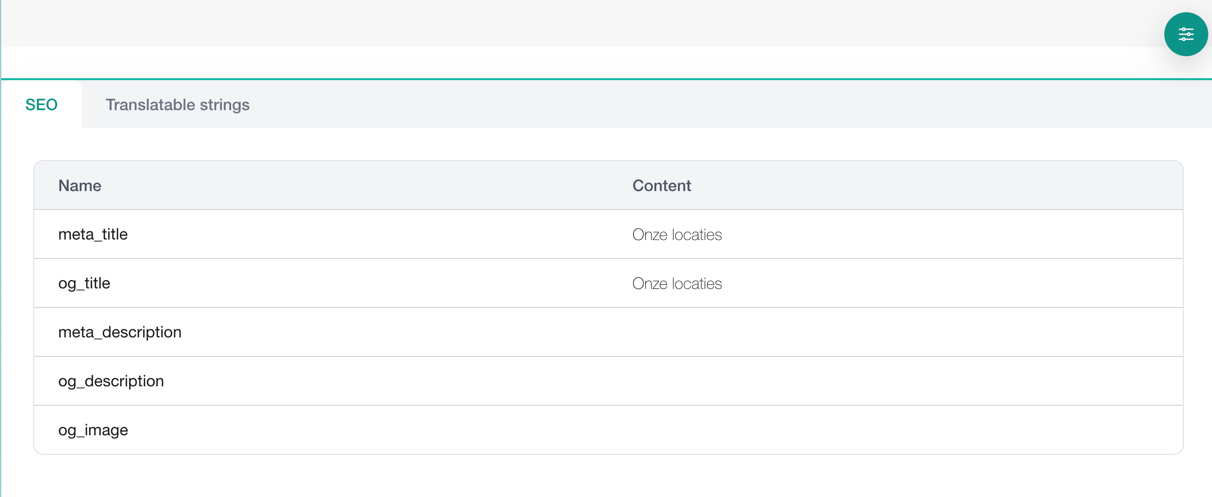Image resolution: width=1212 pixels, height=497 pixels.
Task: Select the og_description row name
Action: tap(111, 381)
